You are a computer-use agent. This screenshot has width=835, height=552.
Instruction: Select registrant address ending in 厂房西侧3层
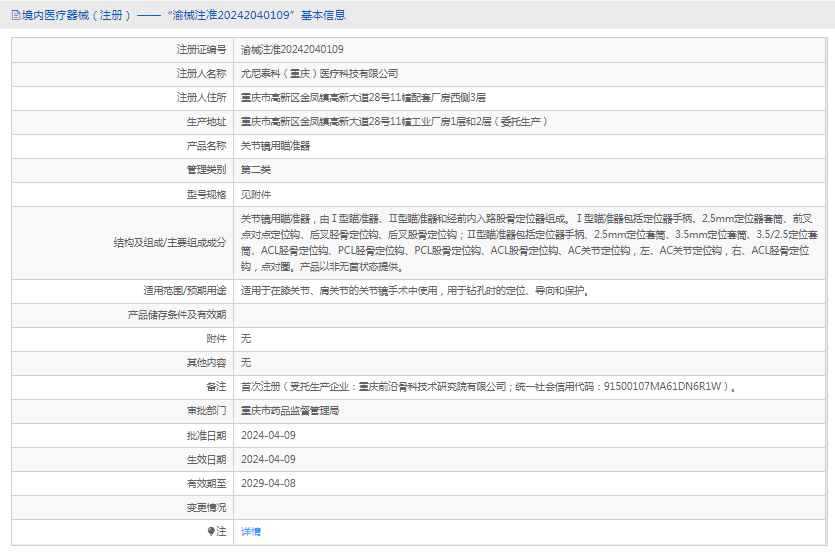pos(363,98)
